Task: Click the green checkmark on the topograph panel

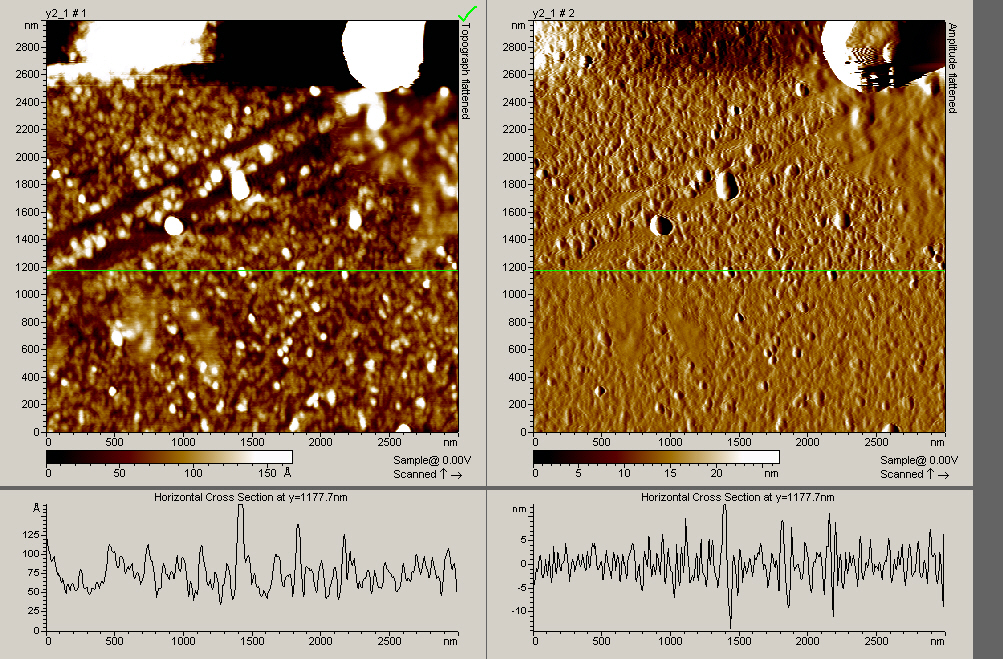Action: coord(467,13)
